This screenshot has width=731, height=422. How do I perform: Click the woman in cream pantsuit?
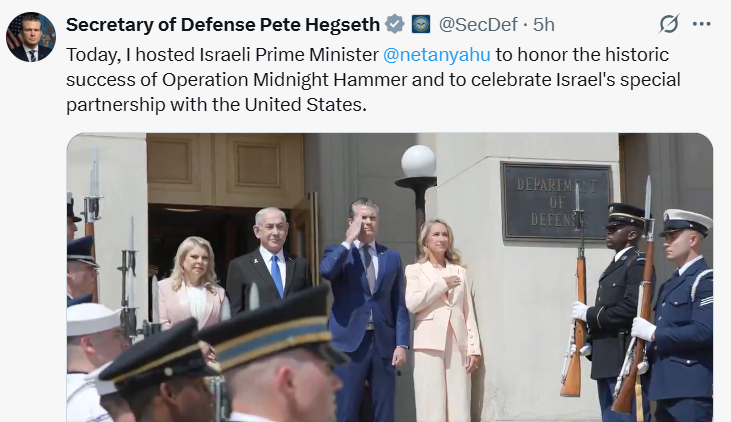click(442, 319)
